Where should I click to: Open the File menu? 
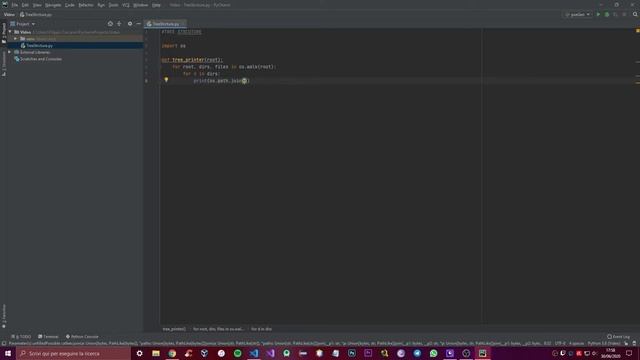pos(15,5)
